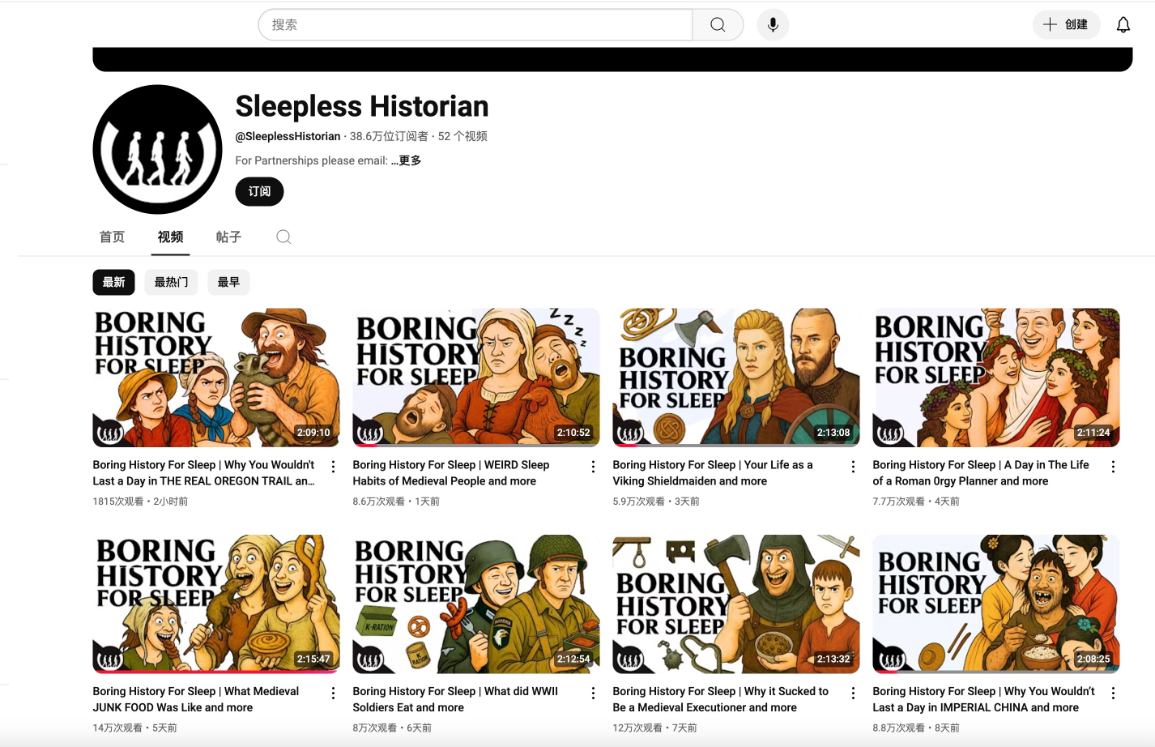Click the Imperial China video thumbnail
This screenshot has height=747, width=1155.
[995, 603]
